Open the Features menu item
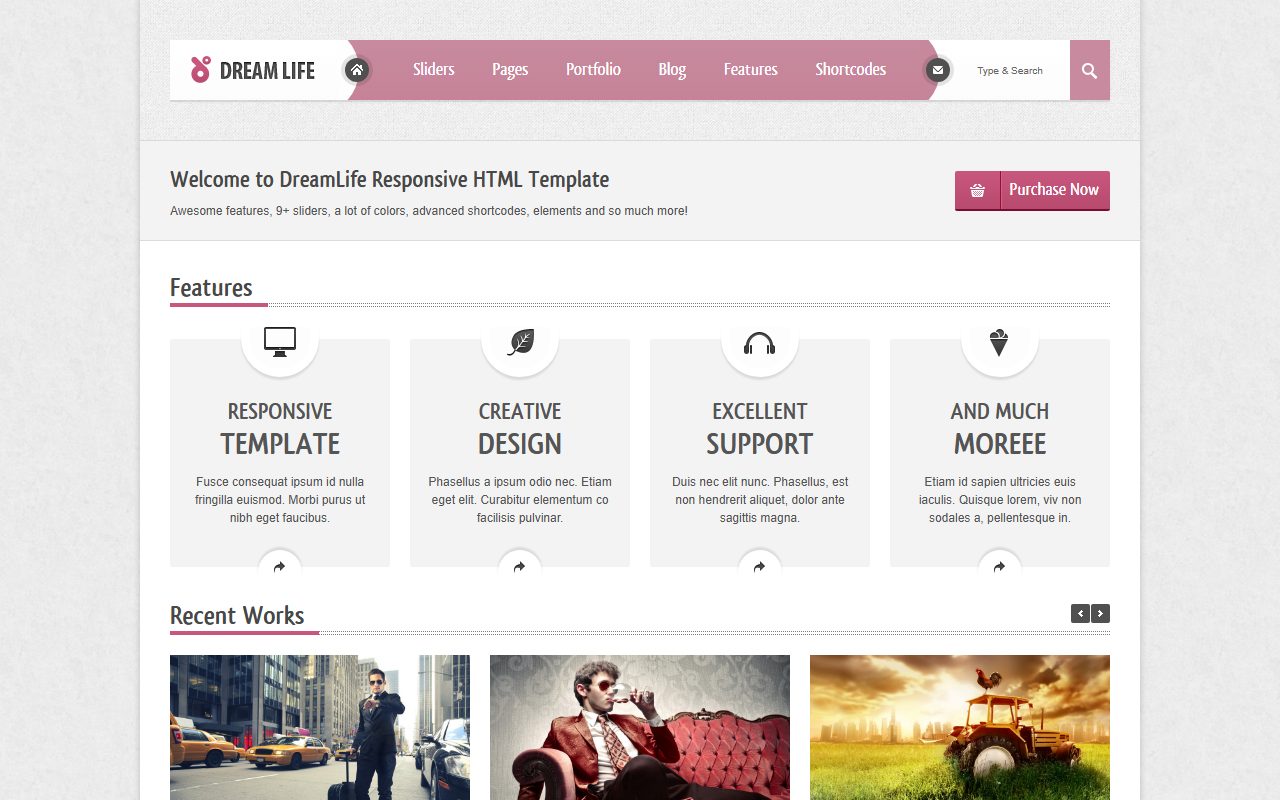The height and width of the screenshot is (800, 1280). pyautogui.click(x=751, y=69)
